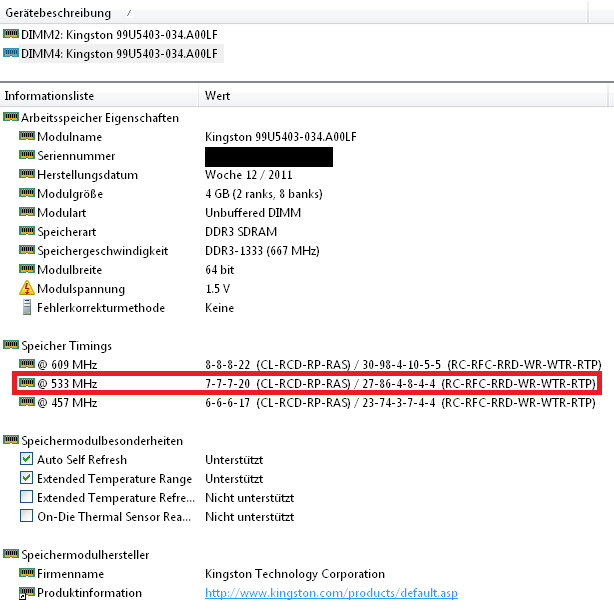Viewport: 614px width, 612px height.
Task: Click the Speichermodulhersteller section icon
Action: pyautogui.click(x=11, y=554)
